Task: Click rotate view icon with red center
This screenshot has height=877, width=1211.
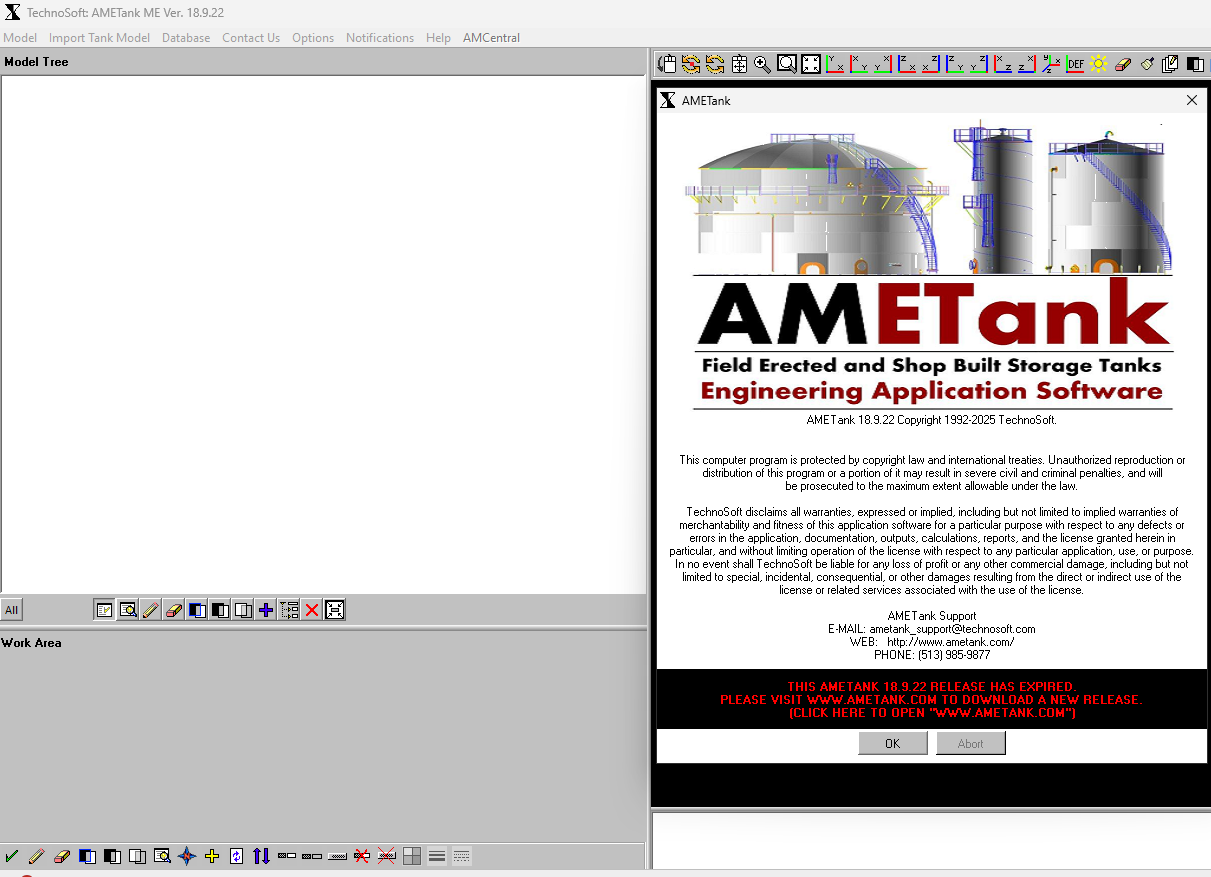Action: pos(691,64)
